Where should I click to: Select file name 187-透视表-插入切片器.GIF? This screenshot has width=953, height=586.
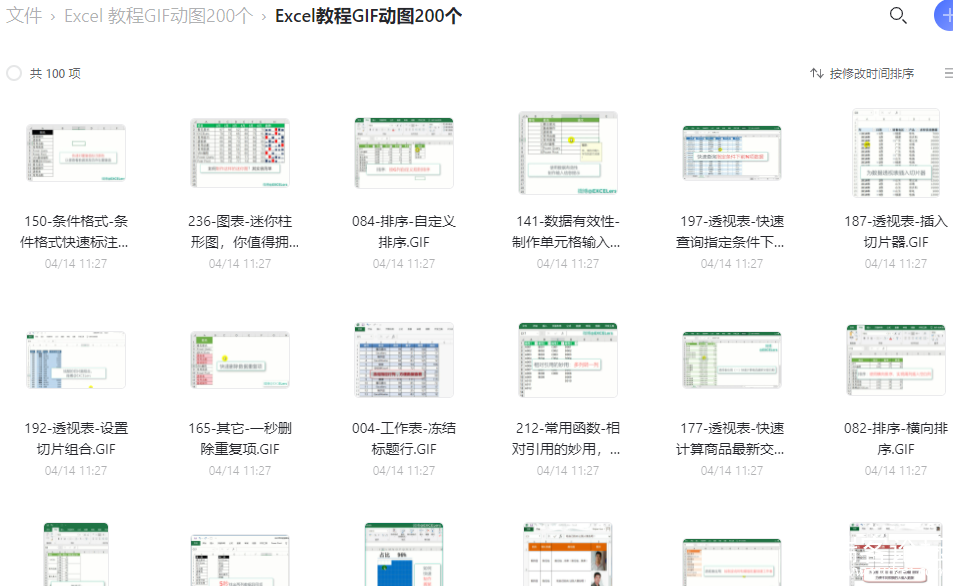896,232
